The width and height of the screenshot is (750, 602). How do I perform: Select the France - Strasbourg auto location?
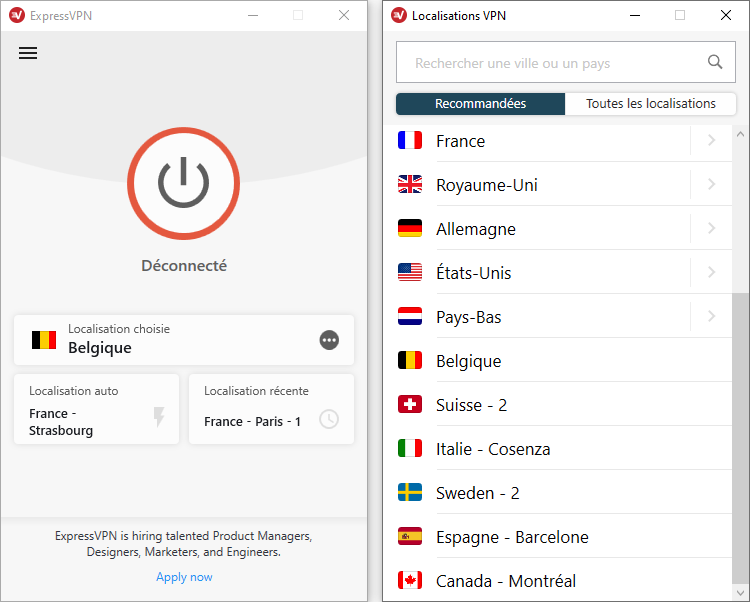click(x=97, y=409)
